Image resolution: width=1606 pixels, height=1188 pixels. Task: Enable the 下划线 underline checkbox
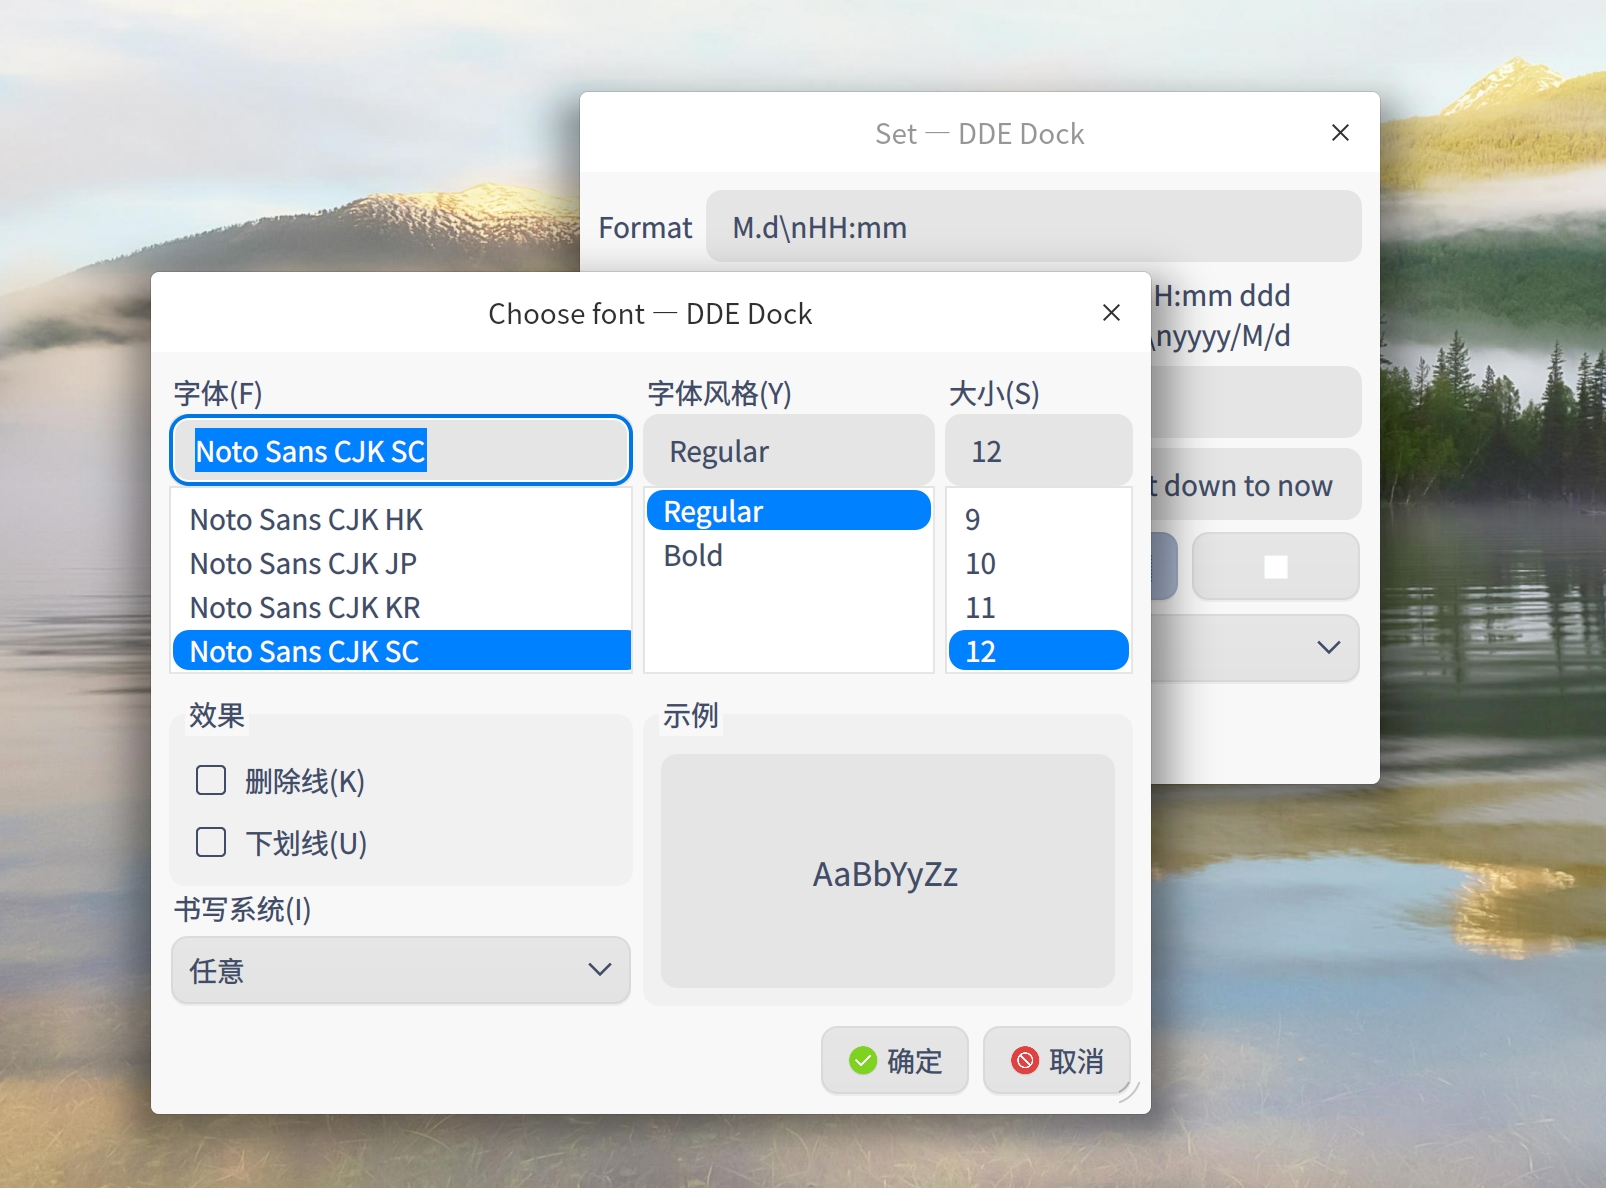211,842
